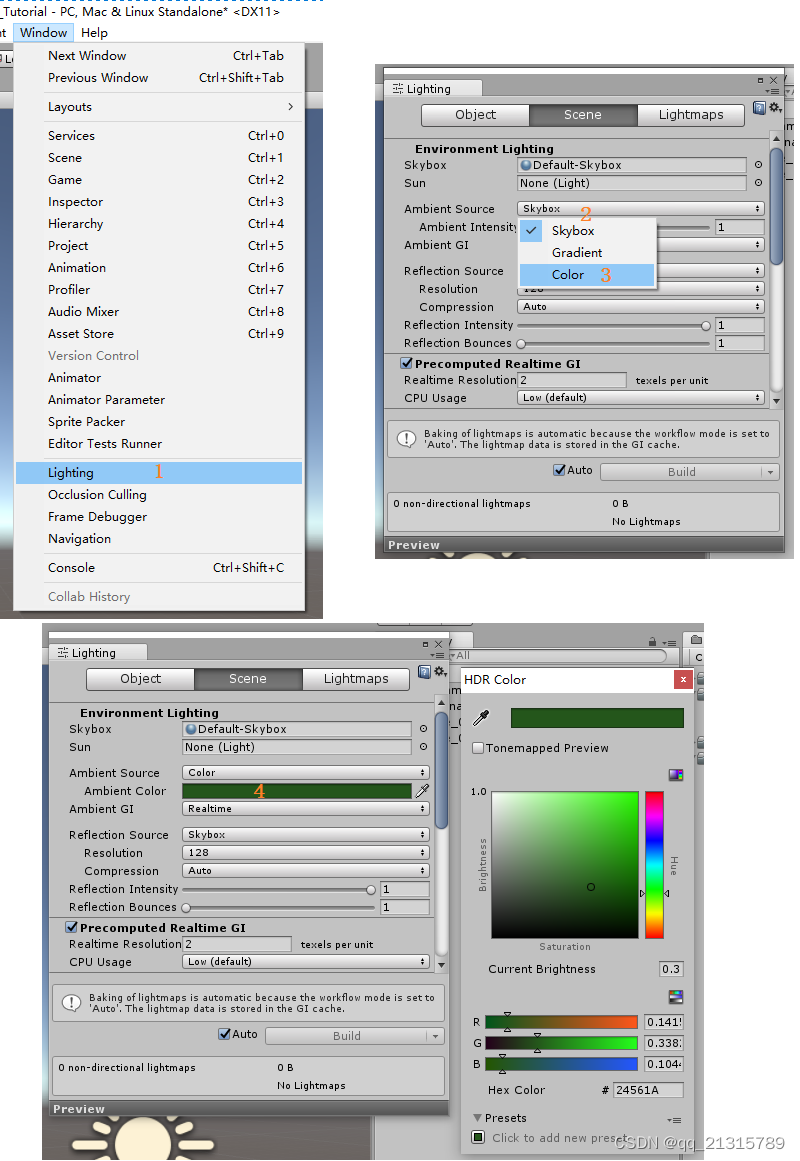
Task: Choose Color in the Ambient Source list
Action: pyautogui.click(x=568, y=275)
